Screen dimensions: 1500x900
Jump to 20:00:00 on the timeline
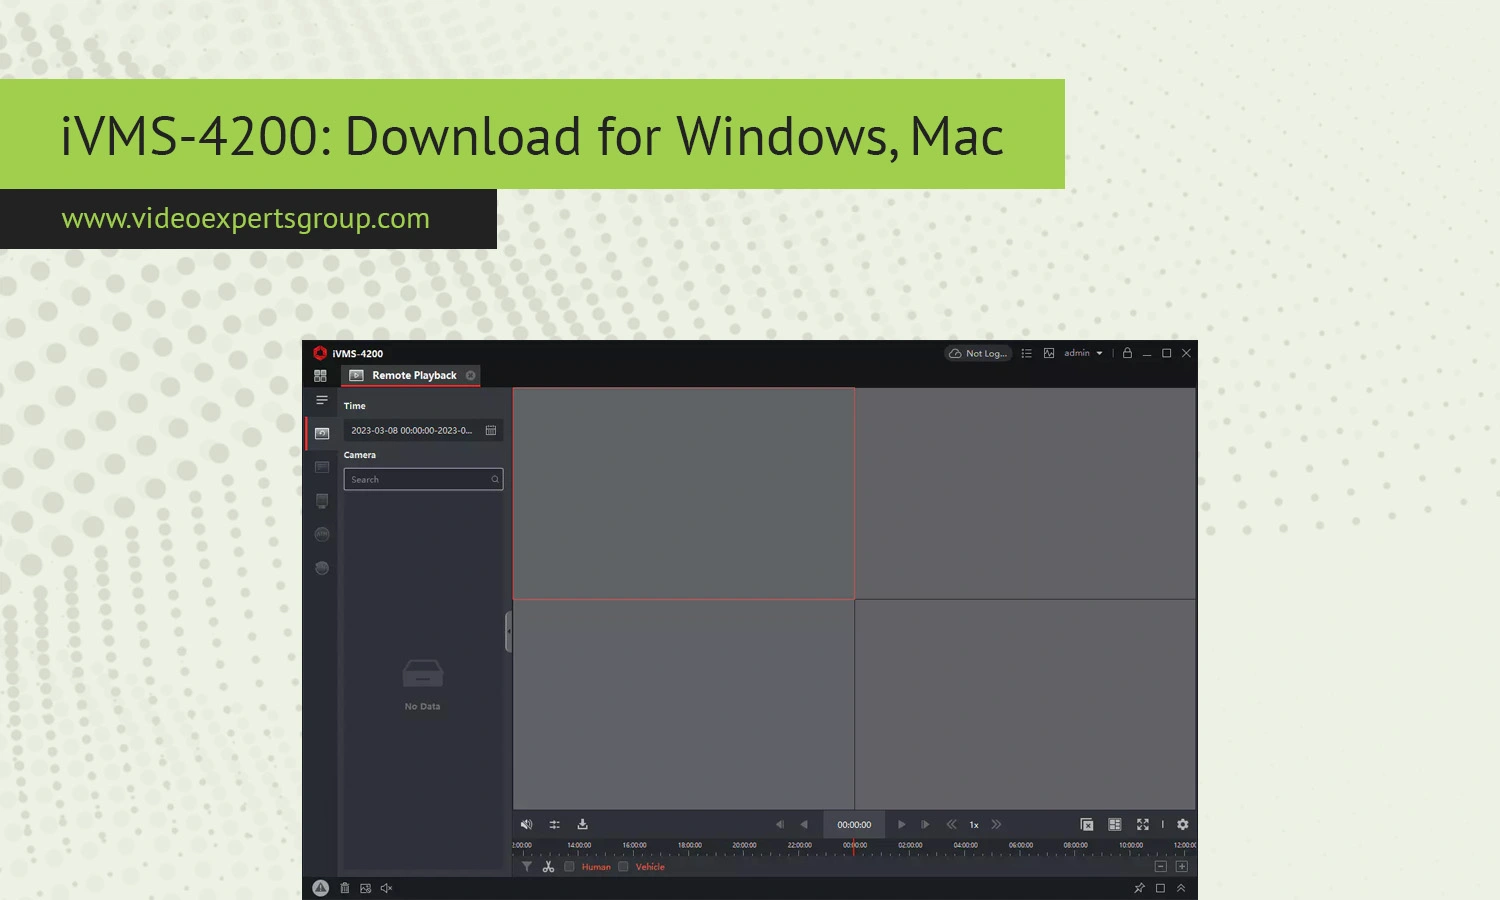(x=744, y=846)
